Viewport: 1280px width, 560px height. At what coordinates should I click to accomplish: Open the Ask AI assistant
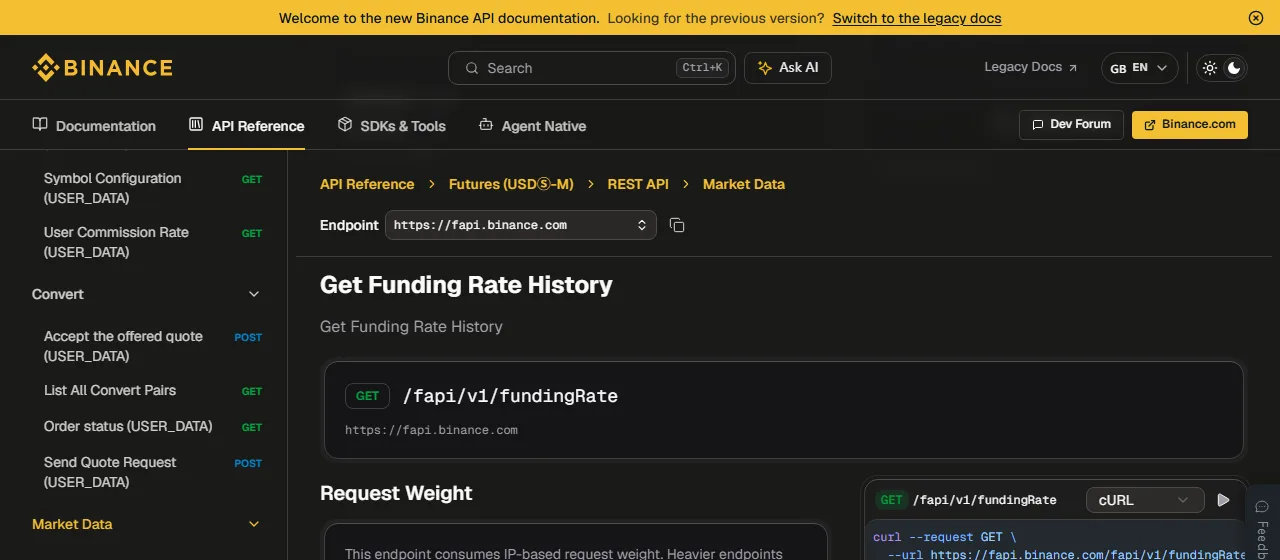(x=788, y=68)
